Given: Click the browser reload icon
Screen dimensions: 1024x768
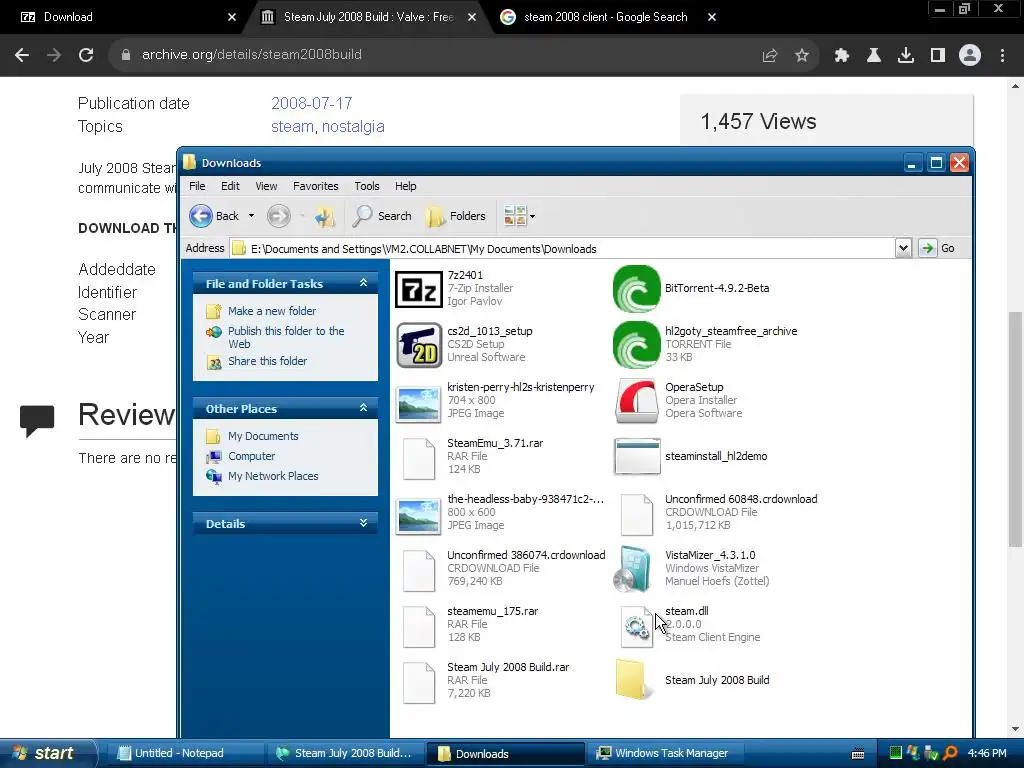Looking at the screenshot, I should tap(86, 55).
